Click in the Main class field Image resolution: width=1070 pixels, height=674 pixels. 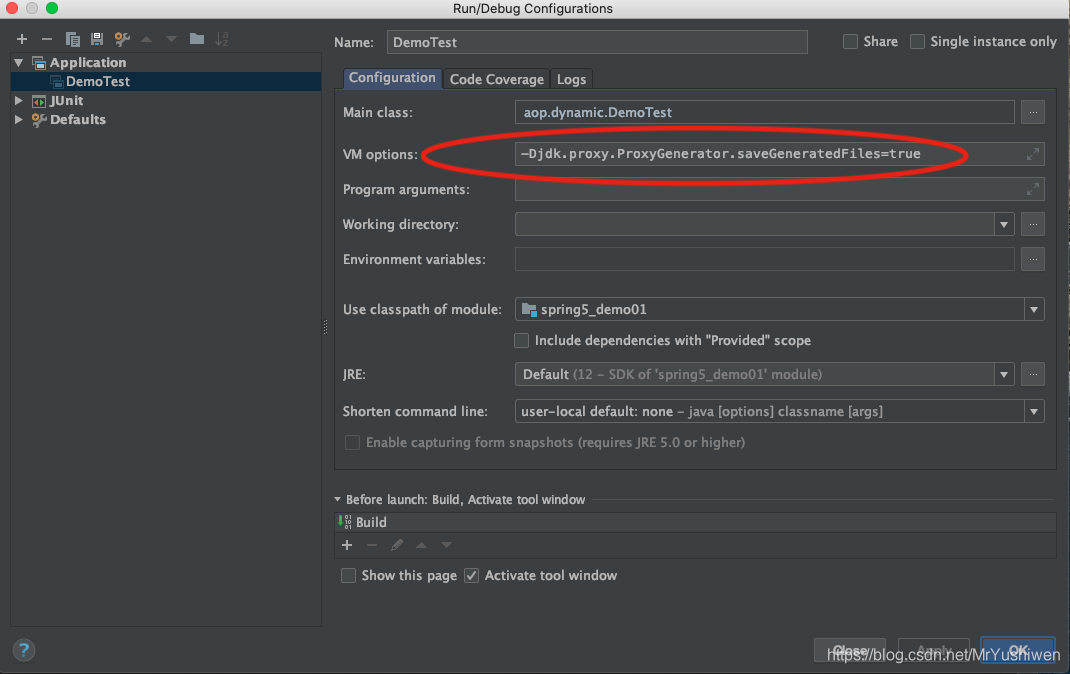[764, 112]
